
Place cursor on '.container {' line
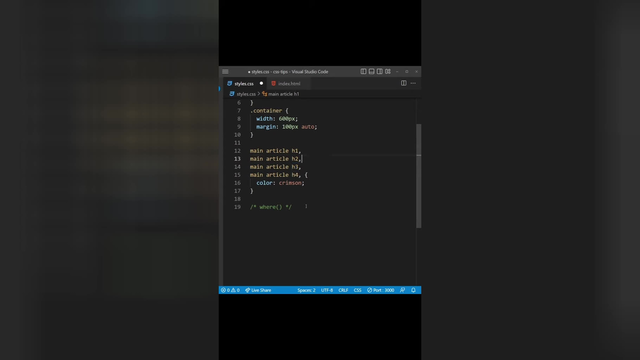269,111
